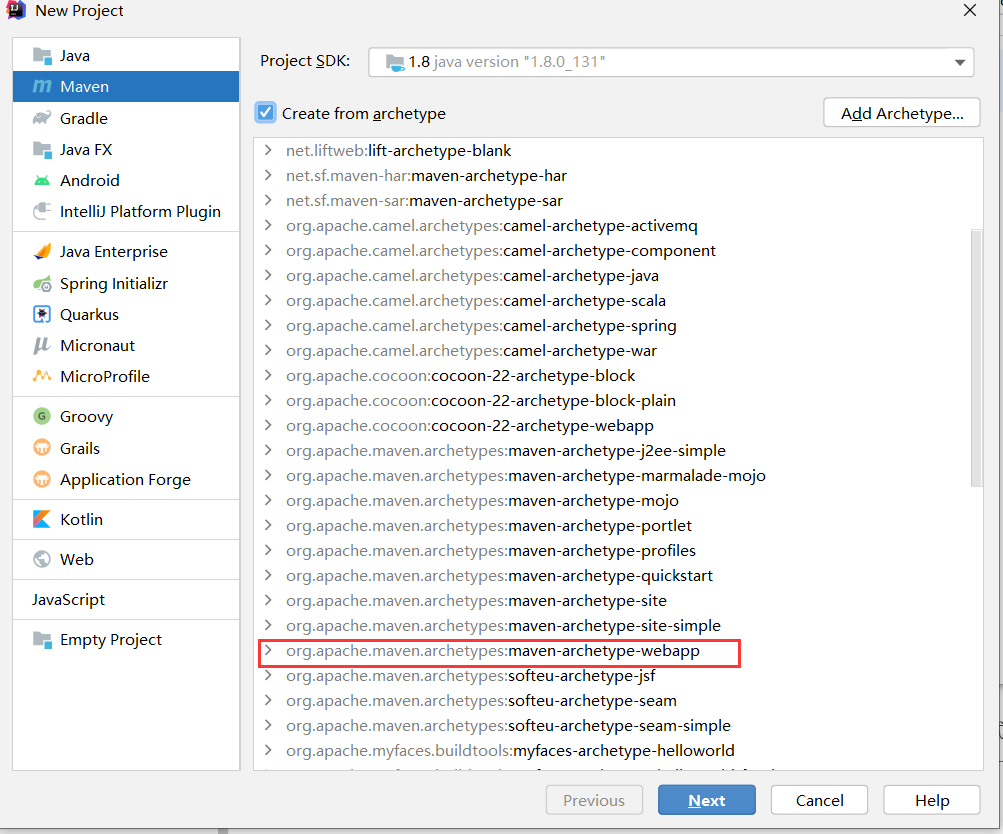Expand camel-archetype-activemq node
Viewport: 1003px width, 834px height.
(x=269, y=225)
